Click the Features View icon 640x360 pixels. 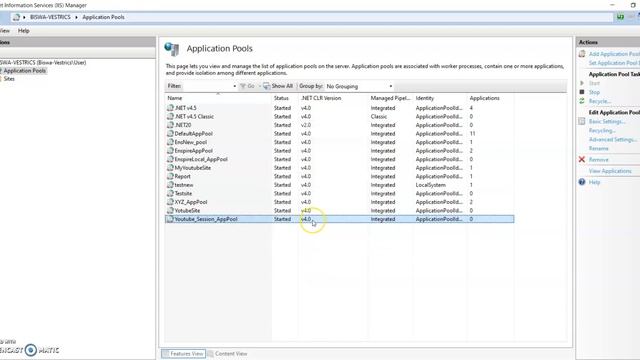point(166,354)
